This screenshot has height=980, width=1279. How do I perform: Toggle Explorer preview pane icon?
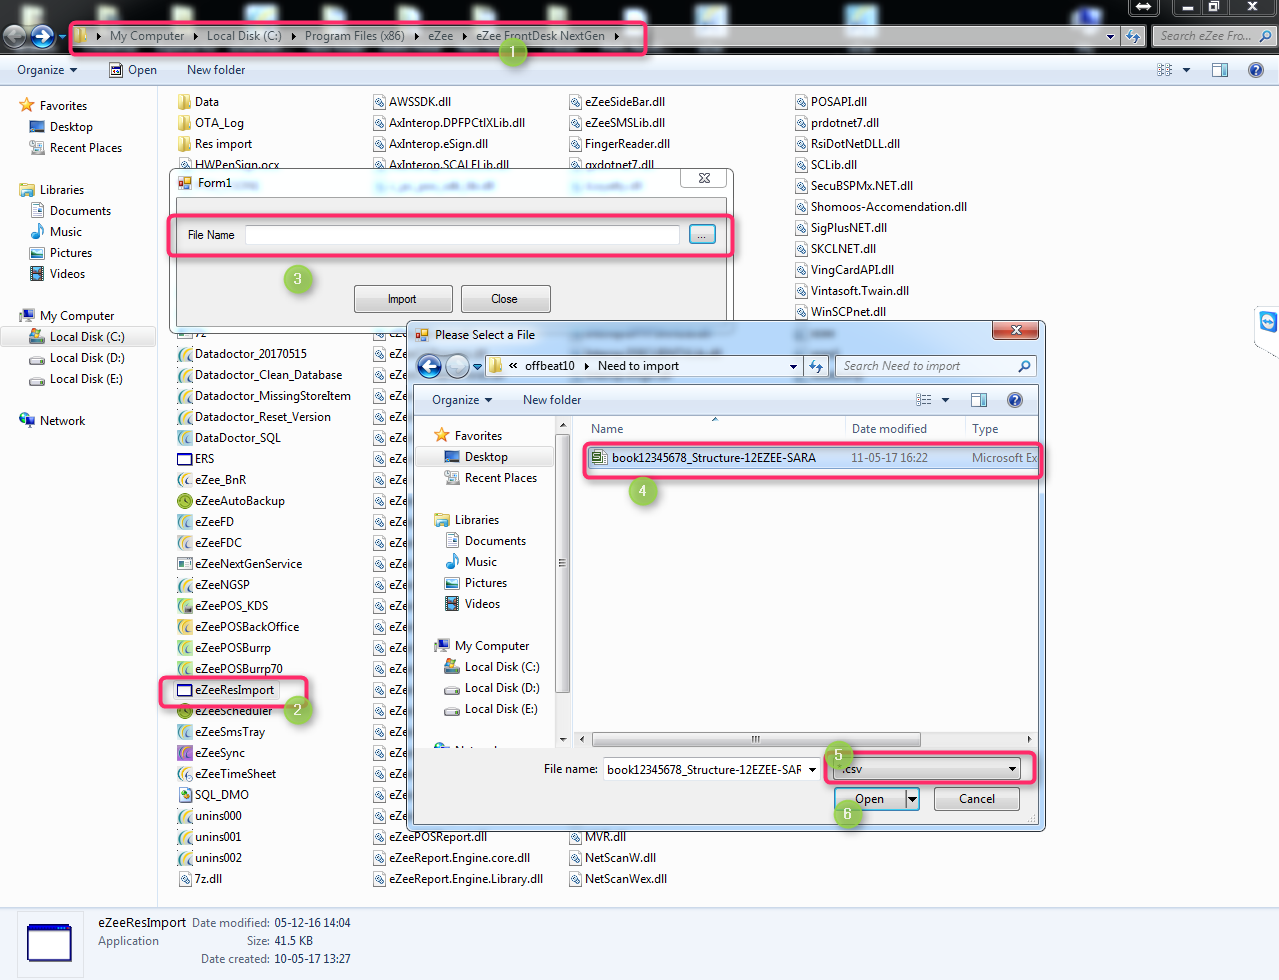[x=1220, y=70]
